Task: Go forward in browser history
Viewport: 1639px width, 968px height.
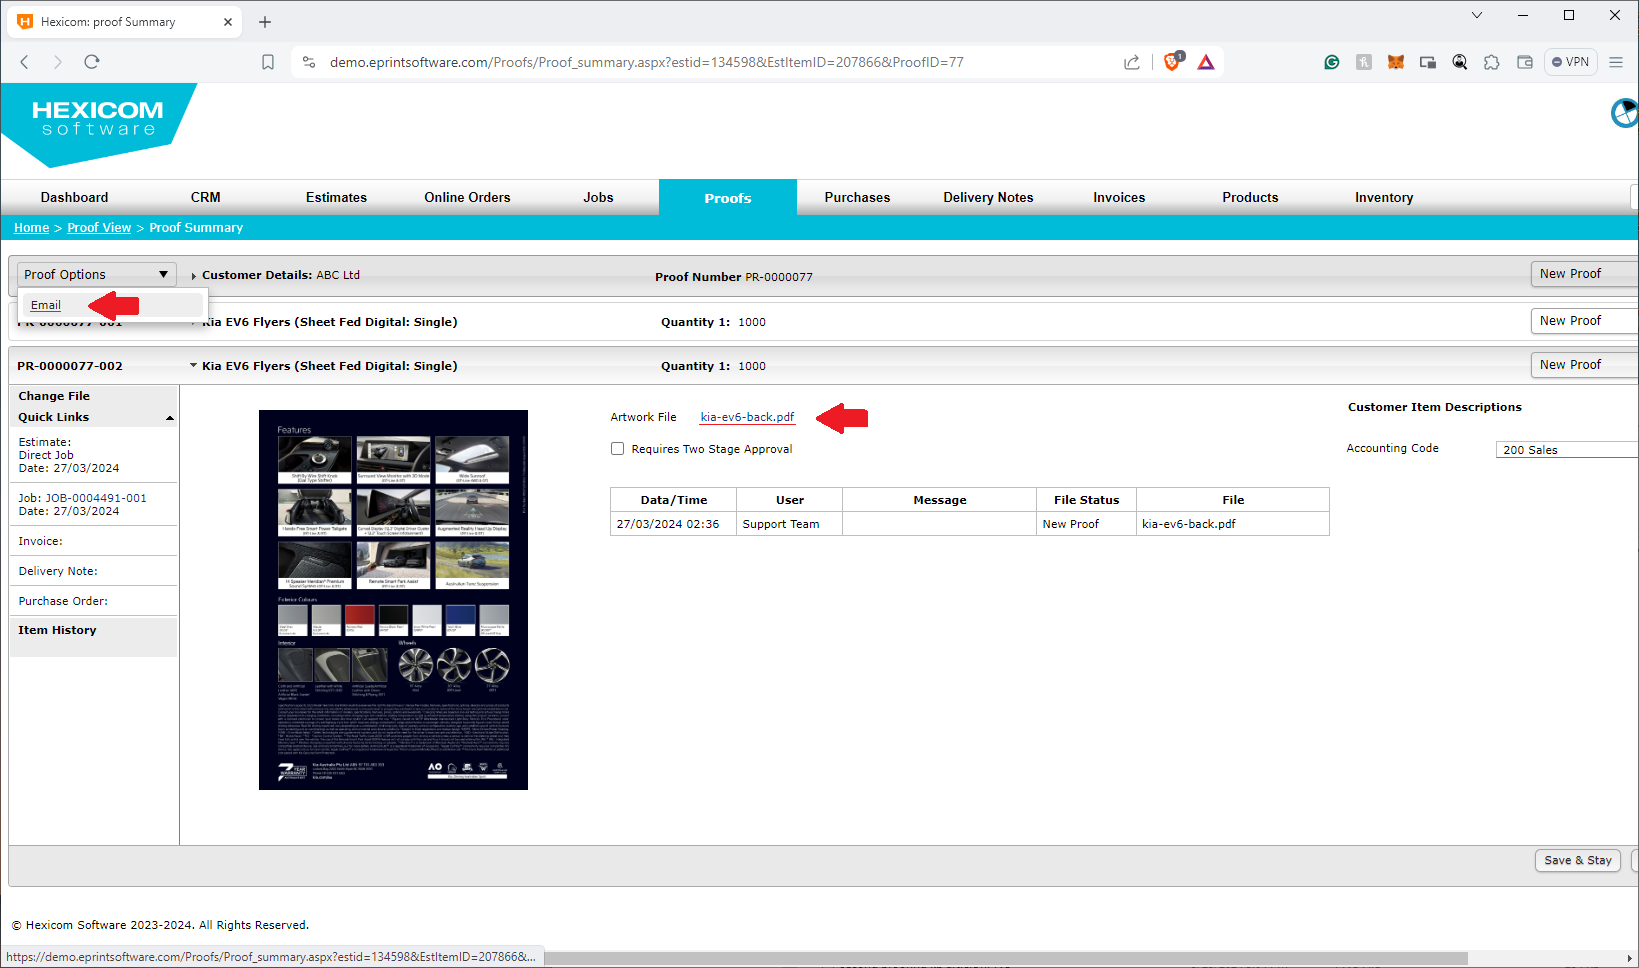Action: point(57,62)
